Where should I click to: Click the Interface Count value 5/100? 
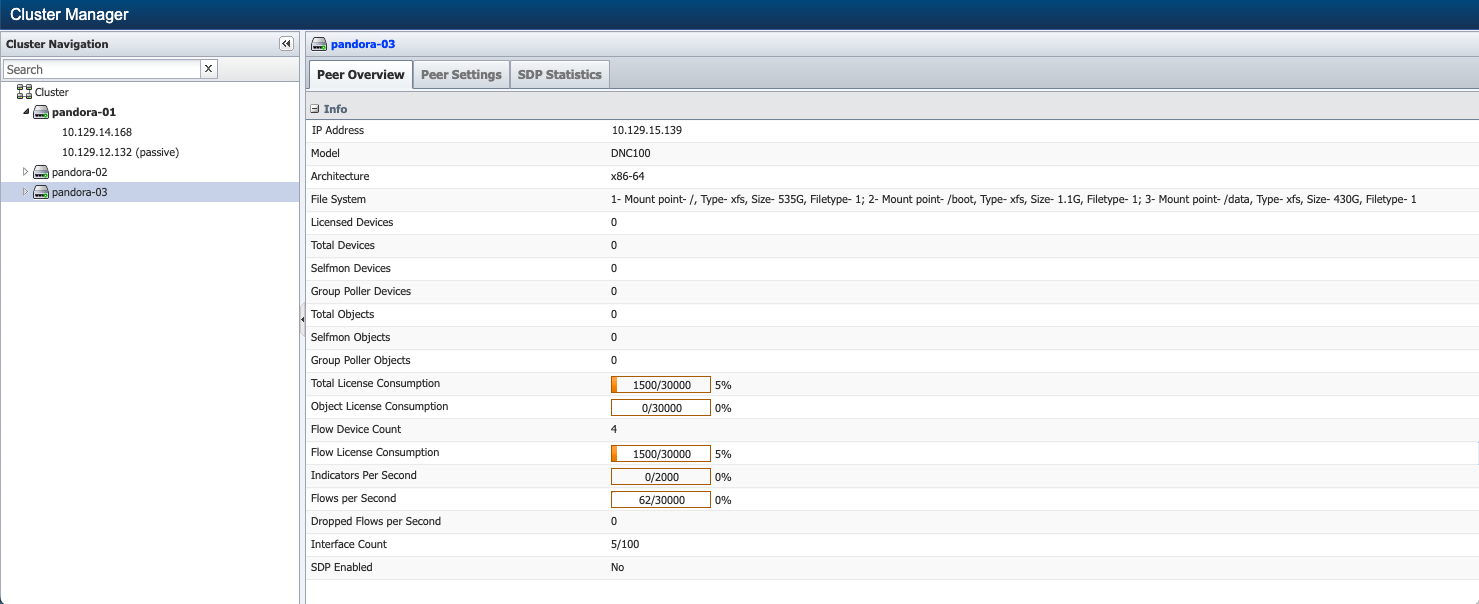click(625, 544)
